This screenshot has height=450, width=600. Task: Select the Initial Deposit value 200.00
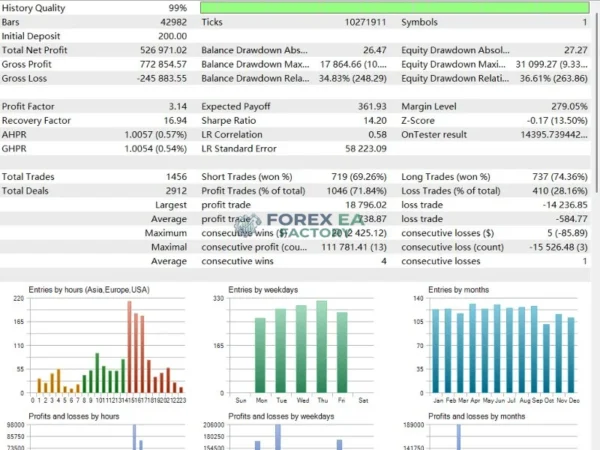pyautogui.click(x=173, y=36)
